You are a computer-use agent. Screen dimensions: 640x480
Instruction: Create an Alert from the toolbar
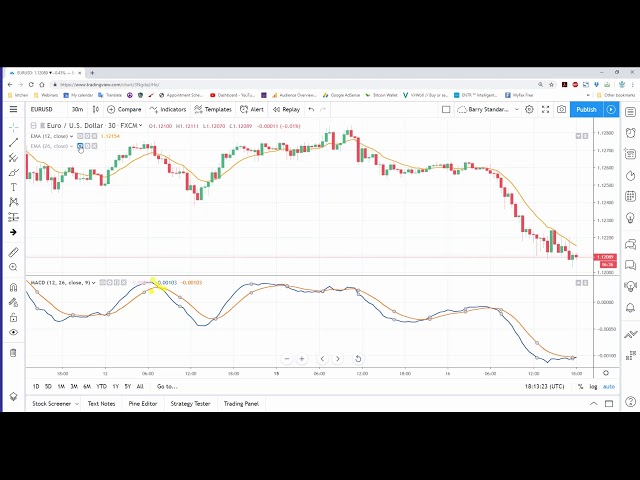(252, 109)
